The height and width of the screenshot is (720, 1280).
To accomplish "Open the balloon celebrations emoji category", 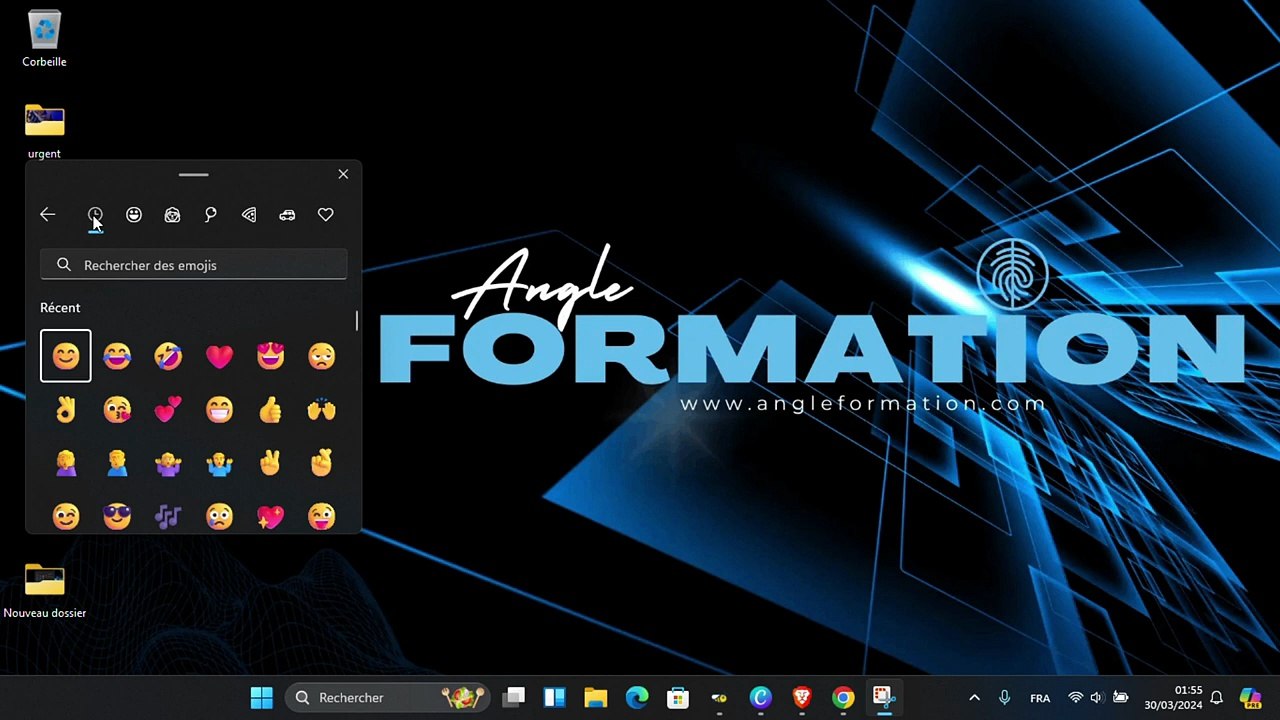I will click(x=210, y=215).
